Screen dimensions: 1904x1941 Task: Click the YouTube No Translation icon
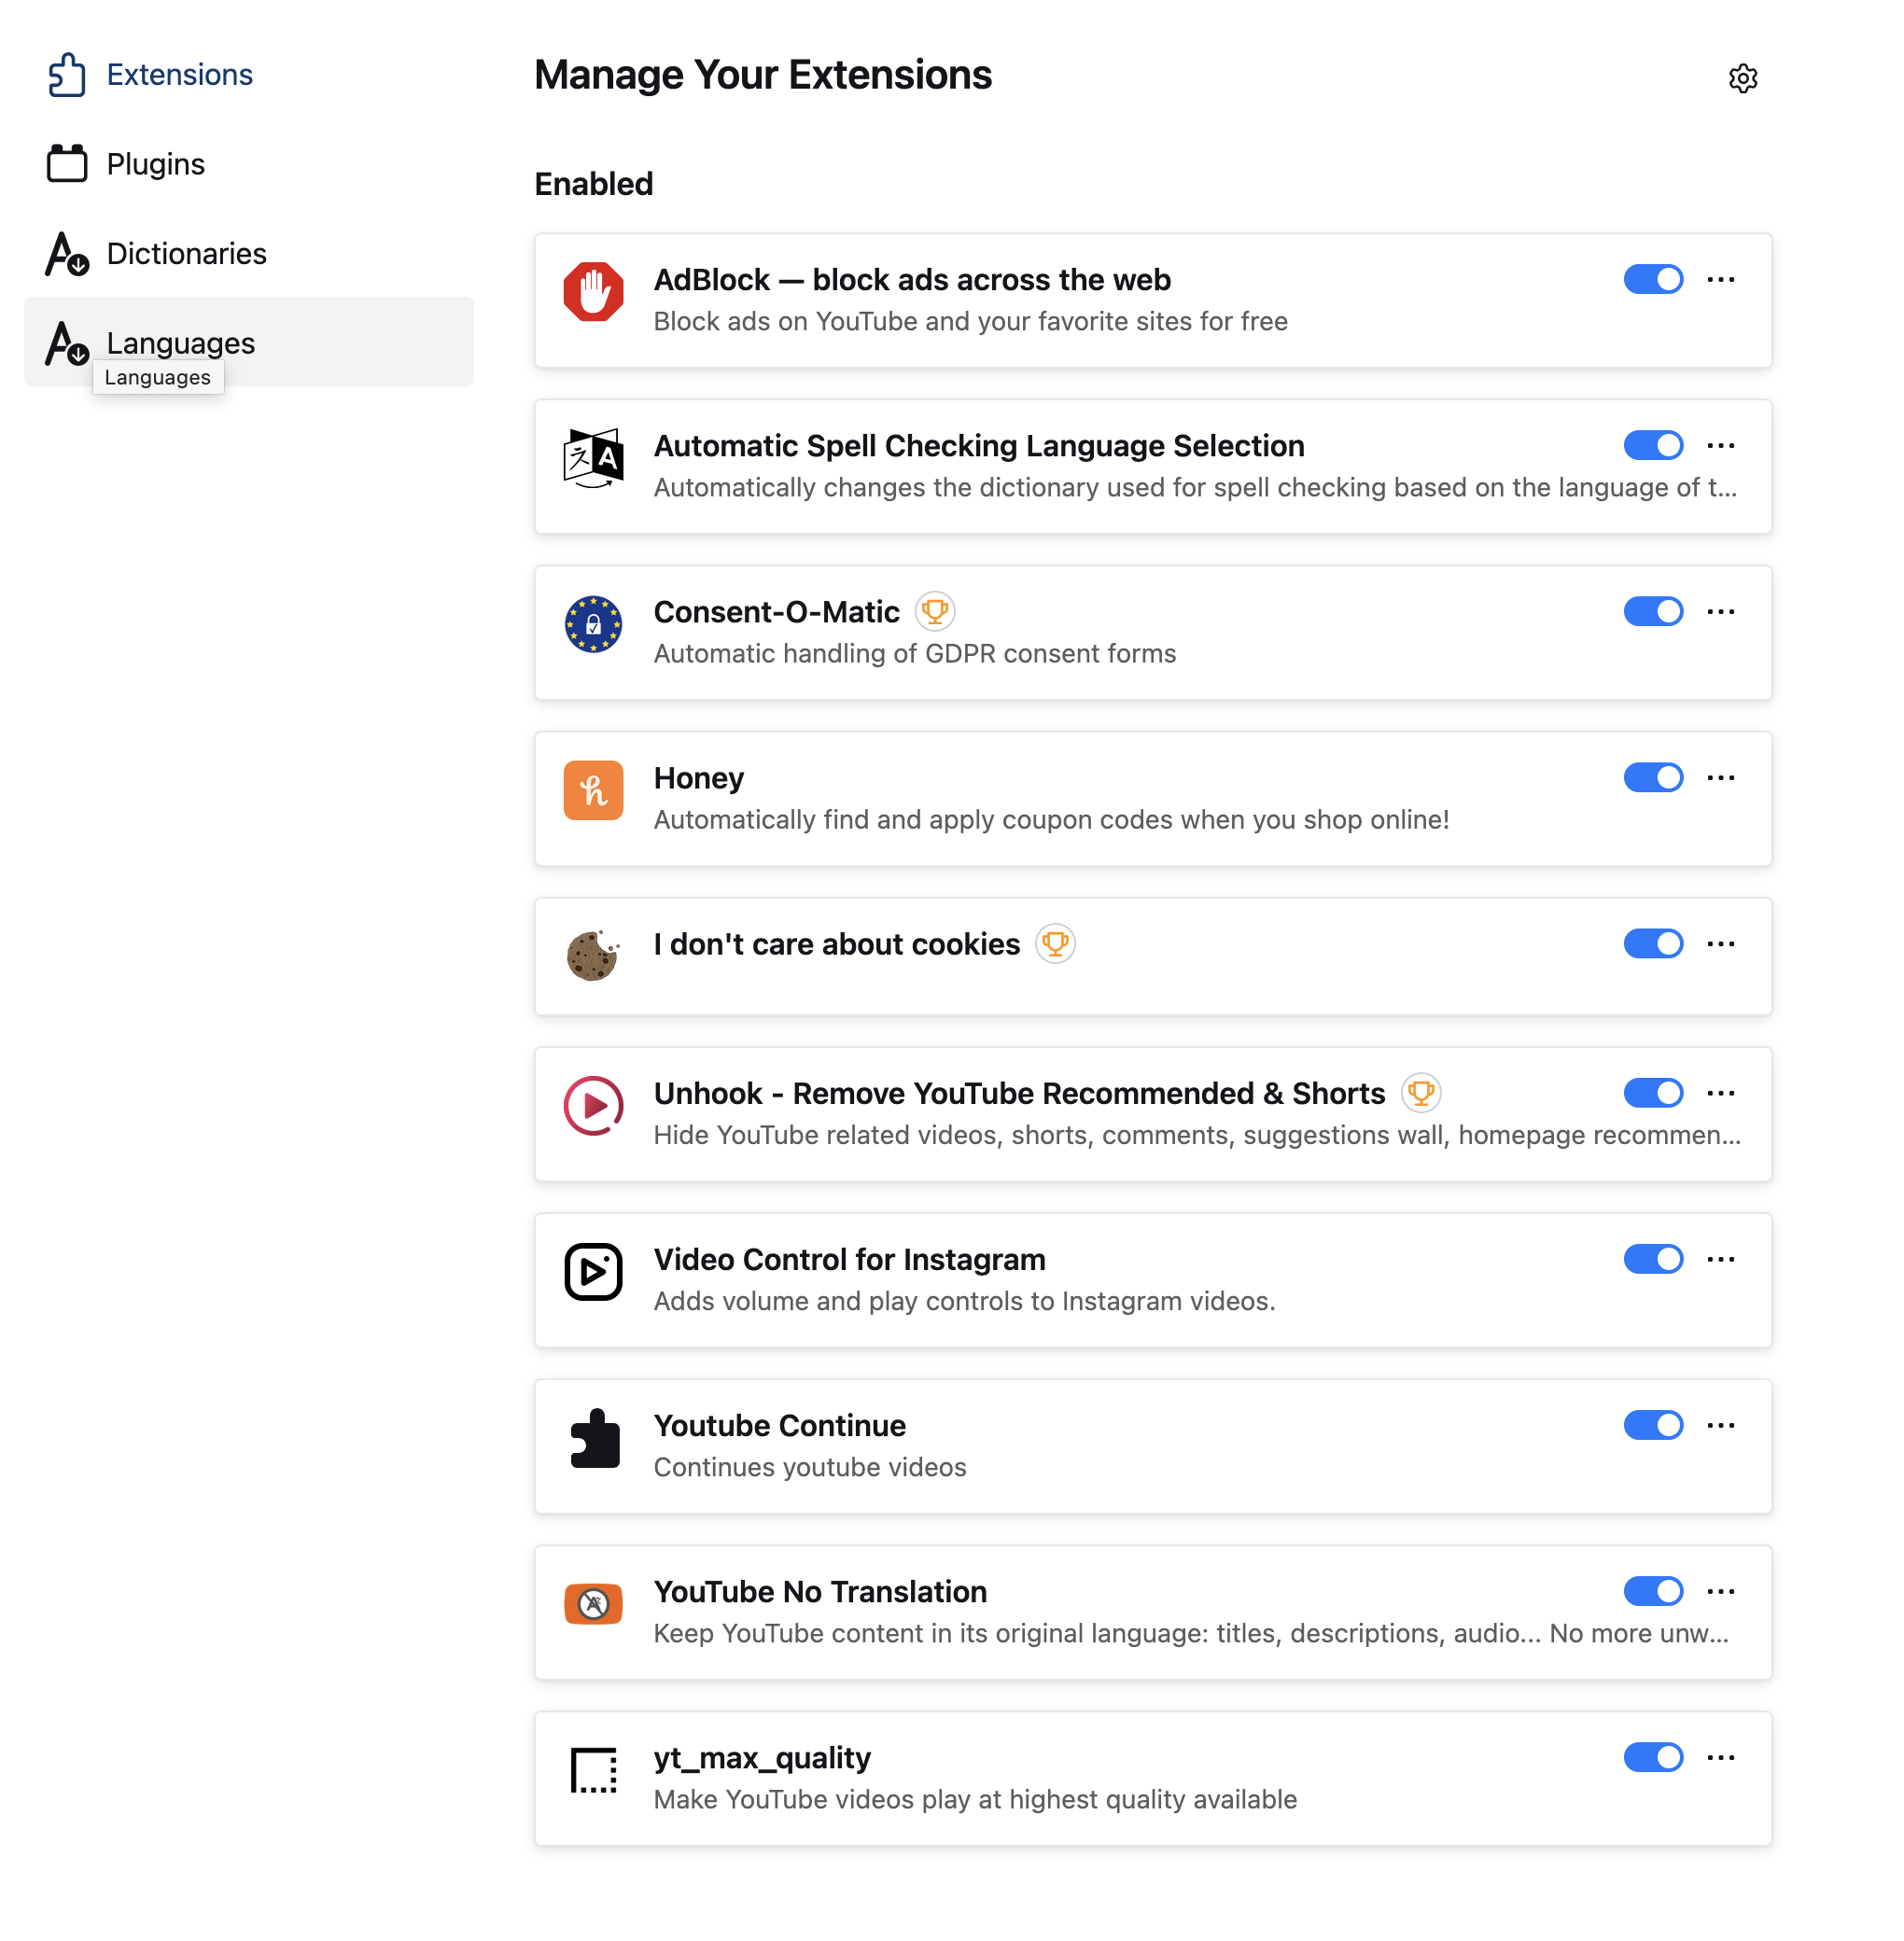pyautogui.click(x=593, y=1603)
